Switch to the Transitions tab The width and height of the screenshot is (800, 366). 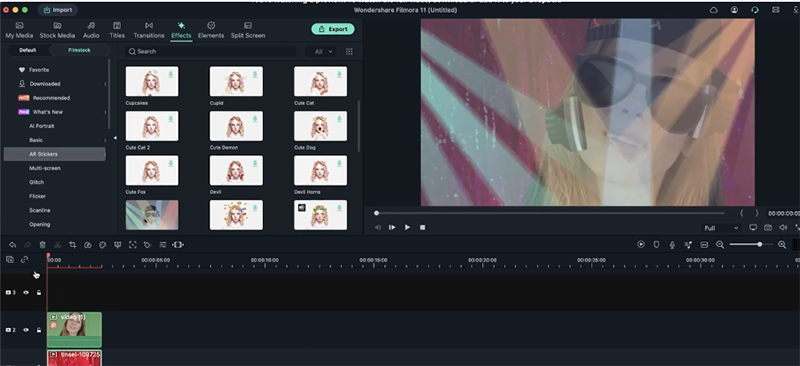point(149,31)
